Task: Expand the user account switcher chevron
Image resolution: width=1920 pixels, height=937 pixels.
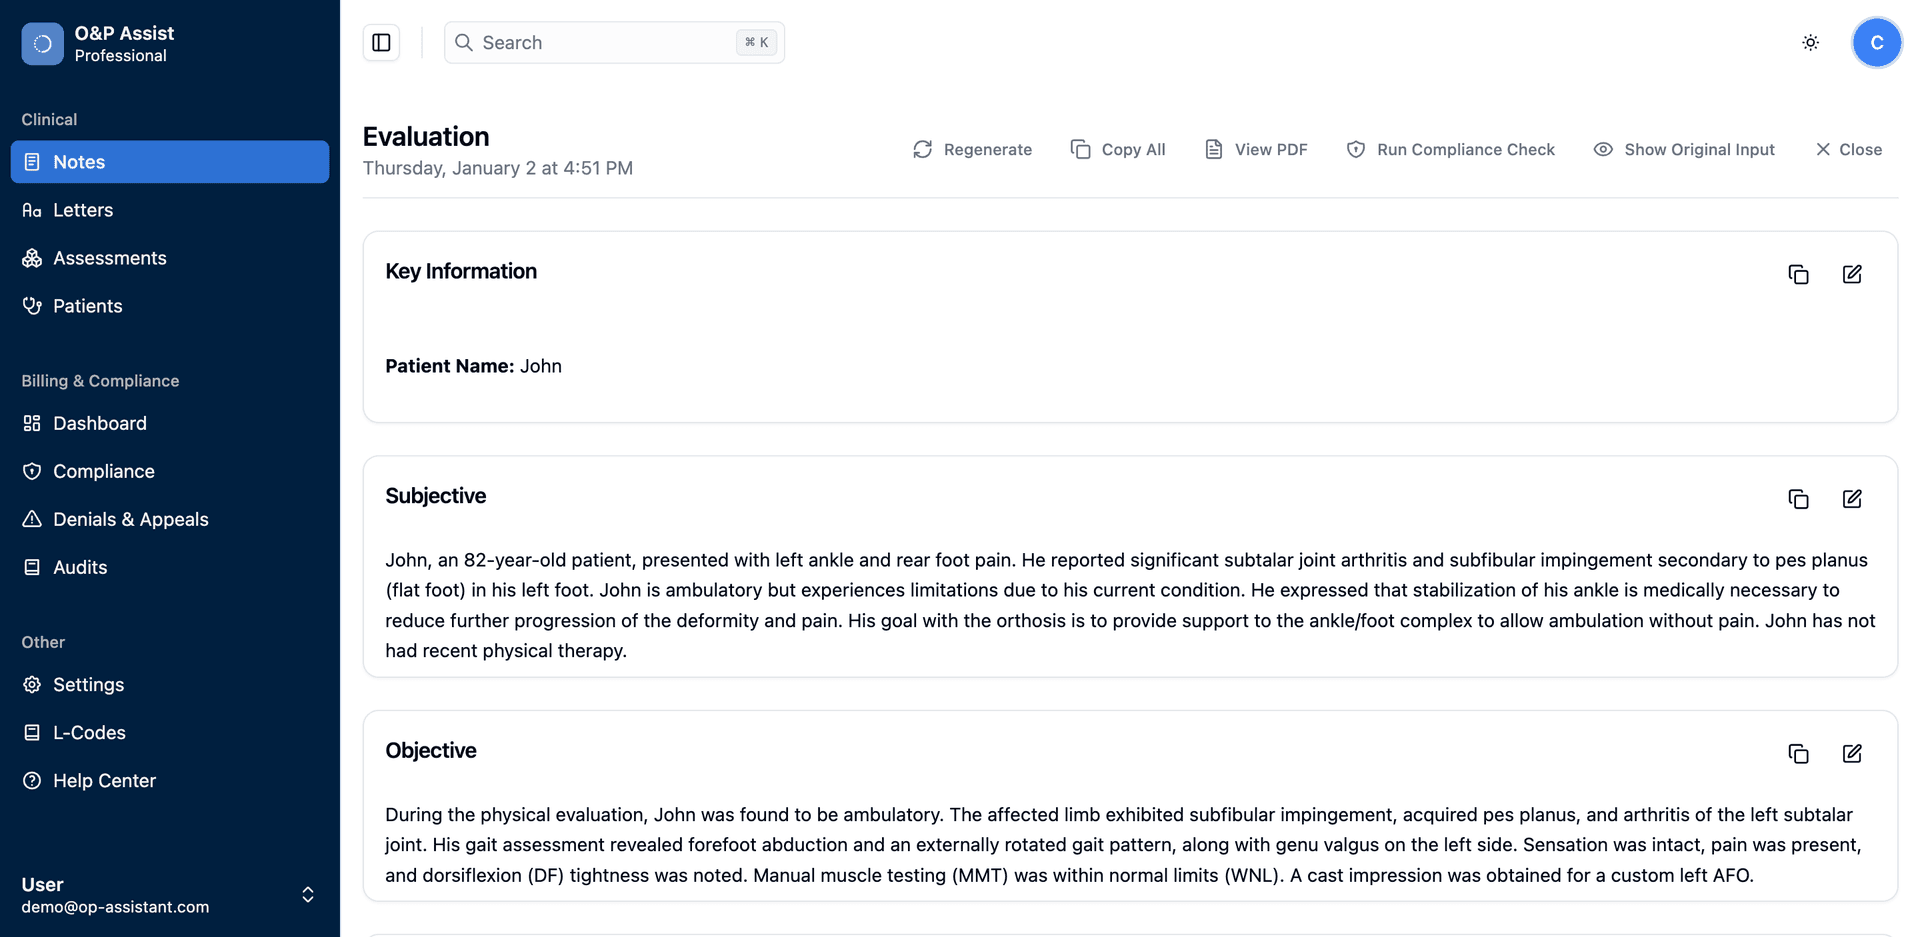Action: coord(308,895)
